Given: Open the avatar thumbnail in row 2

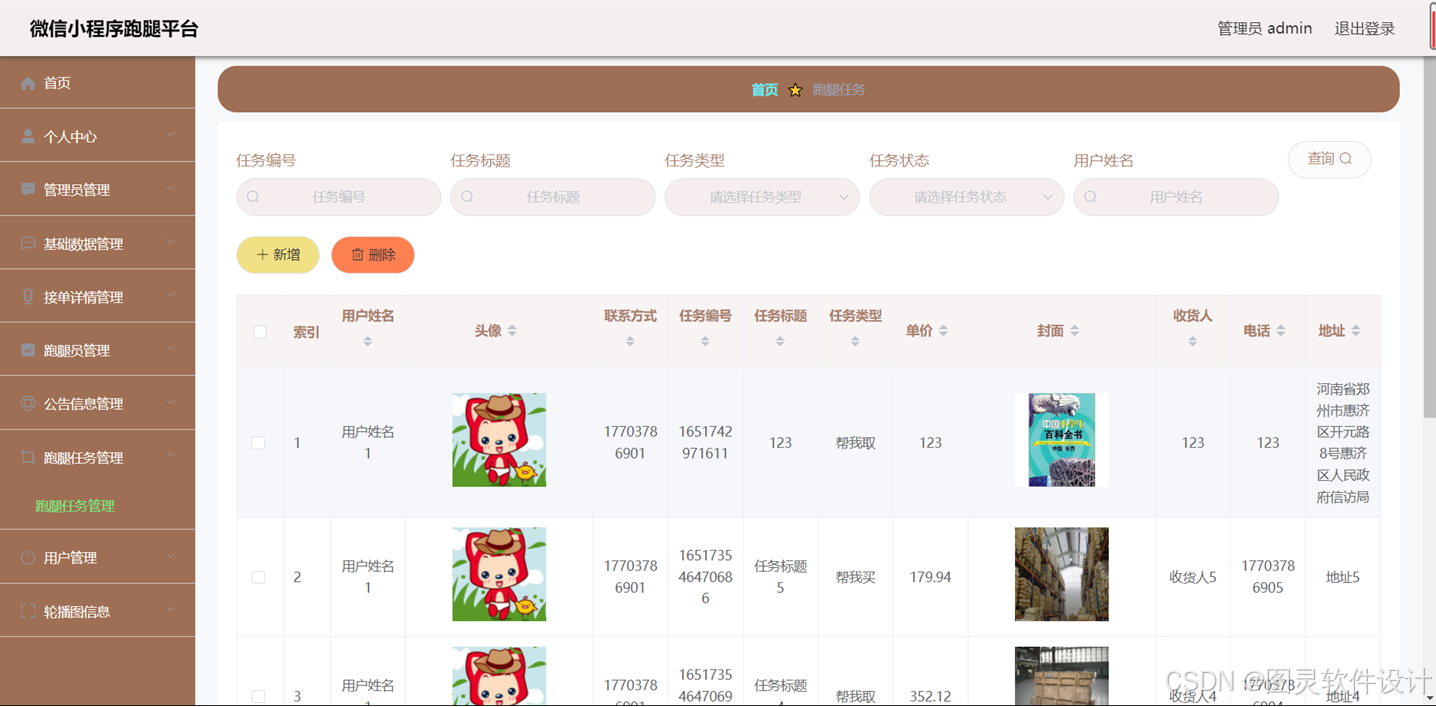Looking at the screenshot, I should 499,574.
